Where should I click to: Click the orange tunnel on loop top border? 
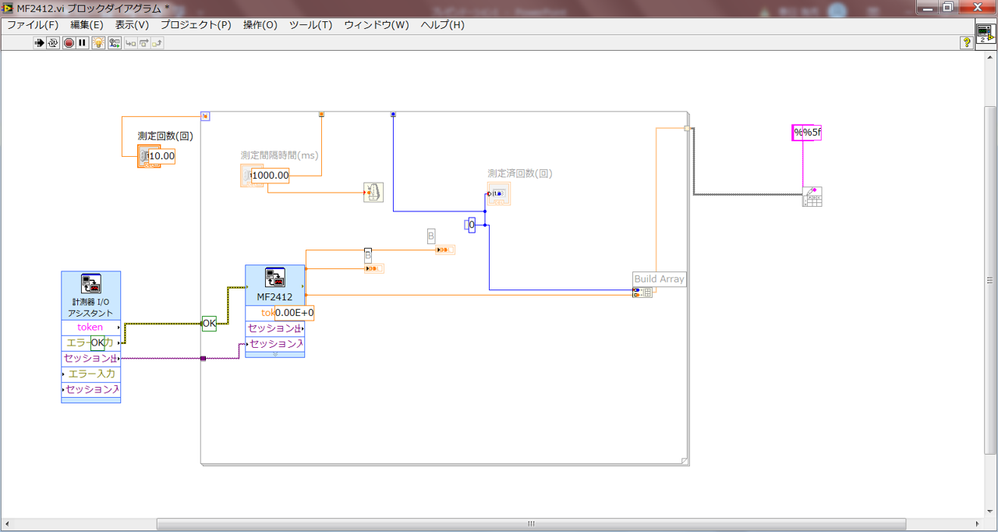click(321, 115)
